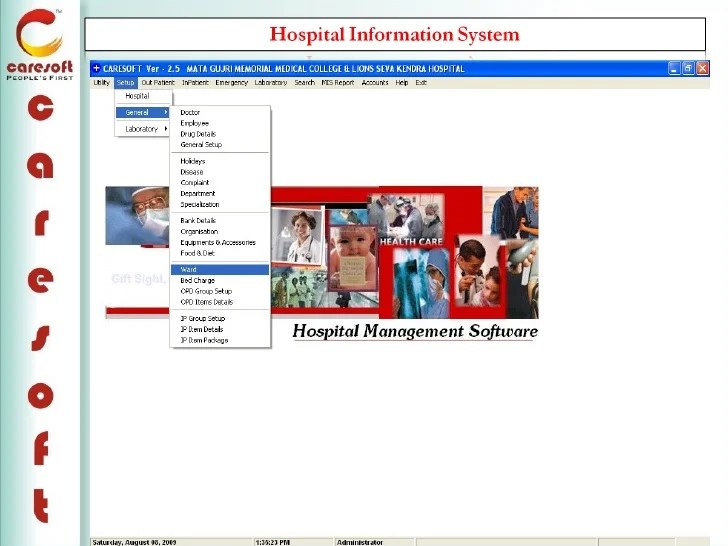Open IP Item Package
Screen dimensions: 728x546
click(220, 340)
